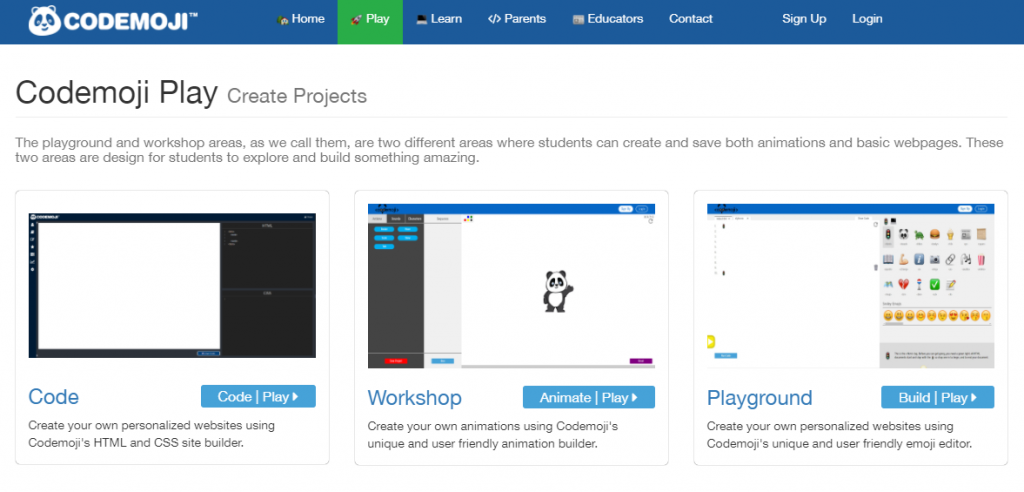Open the Workshop panda animation thumbnail
The width and height of the screenshot is (1024, 492).
pos(511,286)
